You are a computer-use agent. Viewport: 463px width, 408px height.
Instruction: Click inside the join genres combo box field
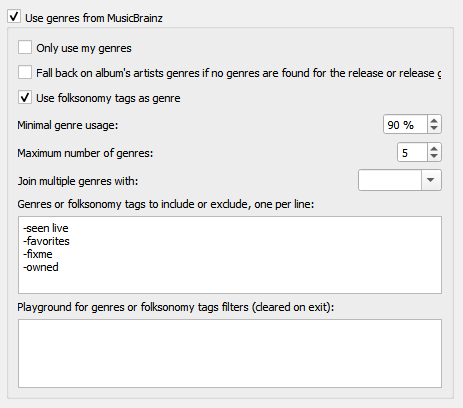pyautogui.click(x=390, y=180)
